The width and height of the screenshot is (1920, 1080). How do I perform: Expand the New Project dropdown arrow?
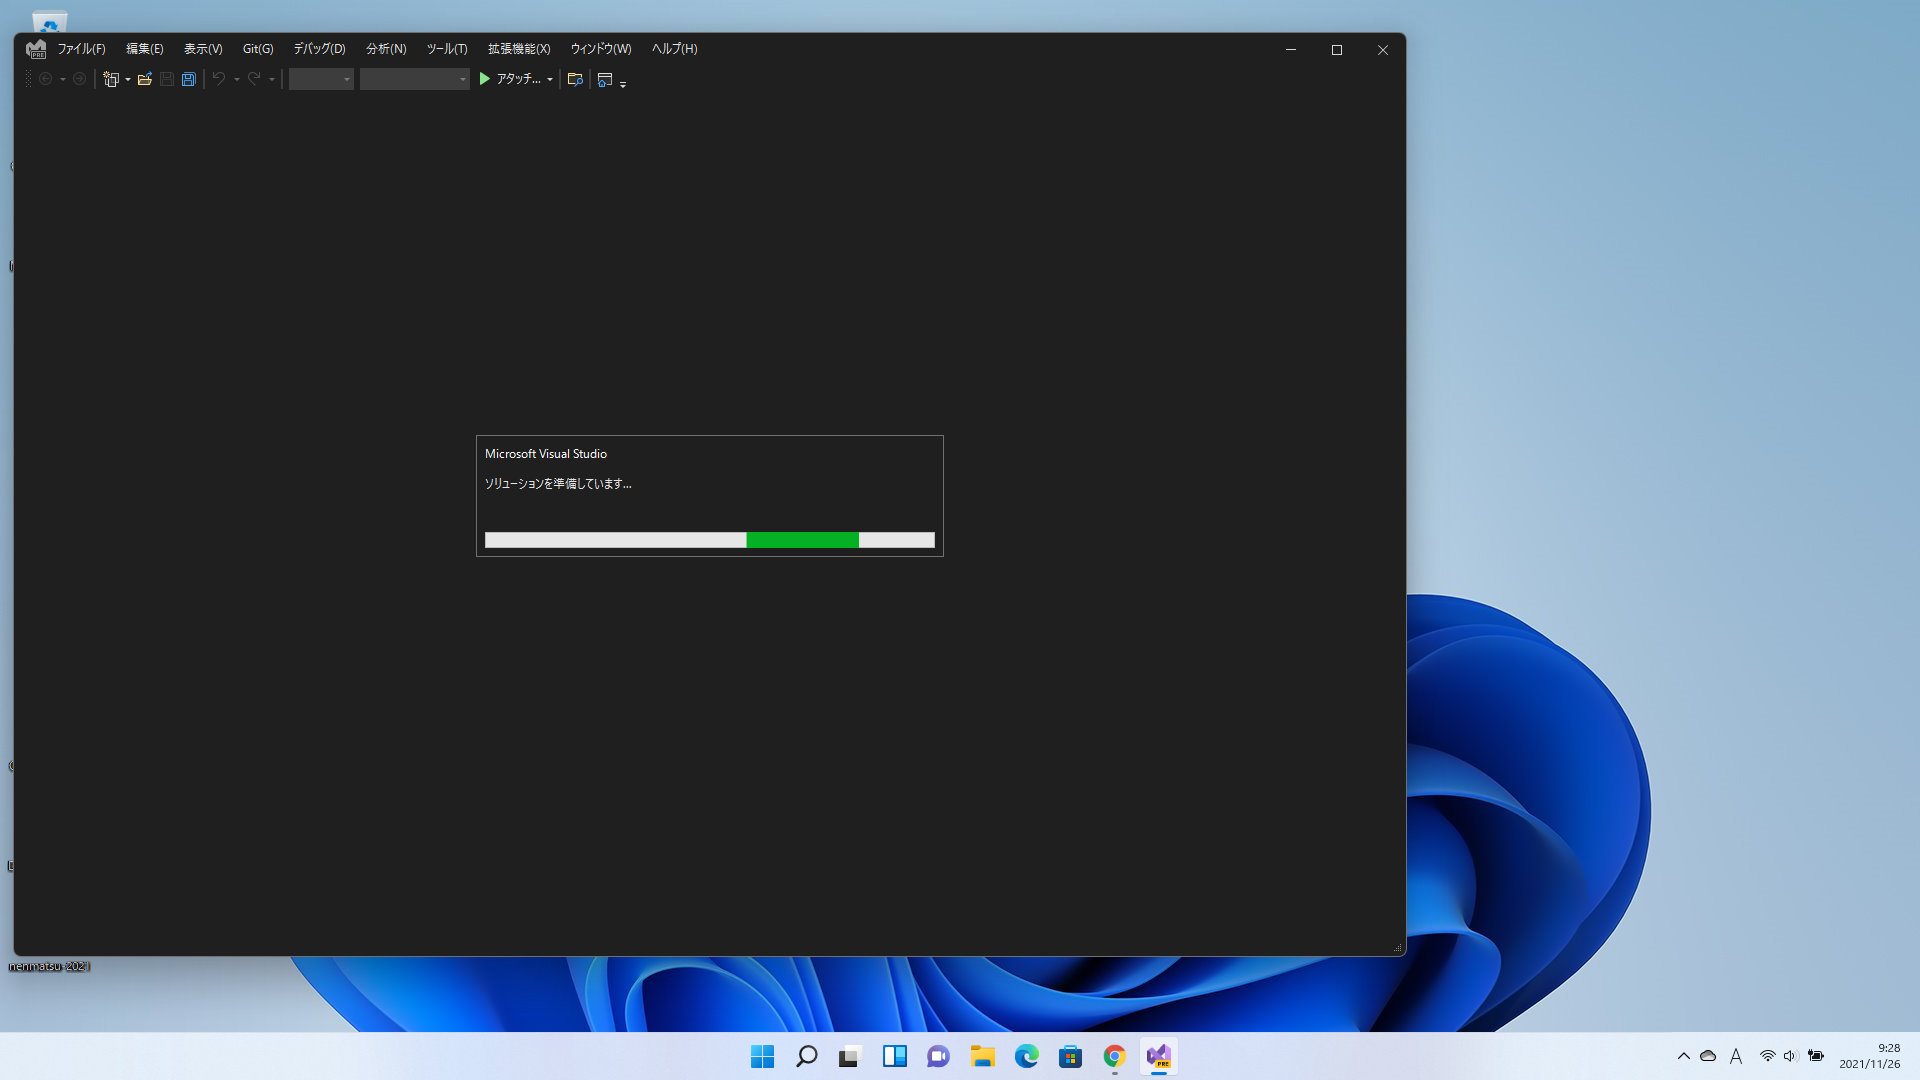(128, 80)
